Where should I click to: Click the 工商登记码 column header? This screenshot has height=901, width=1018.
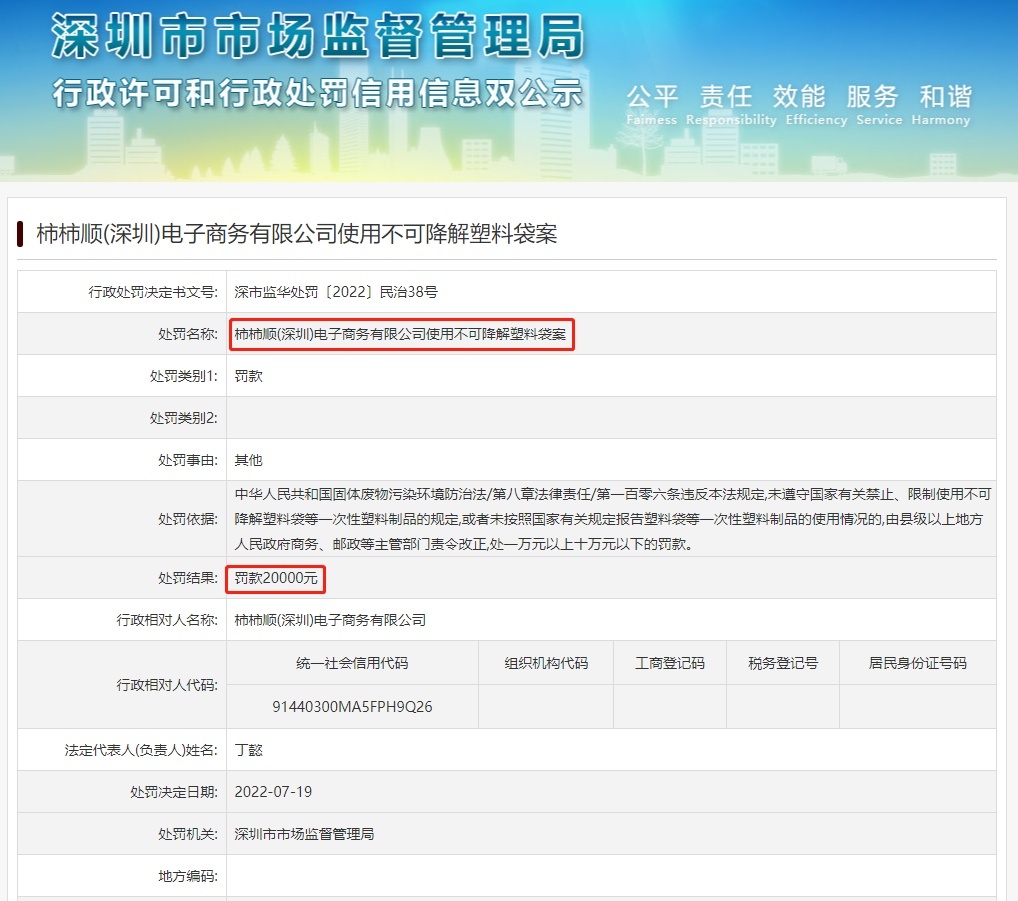coord(669,663)
